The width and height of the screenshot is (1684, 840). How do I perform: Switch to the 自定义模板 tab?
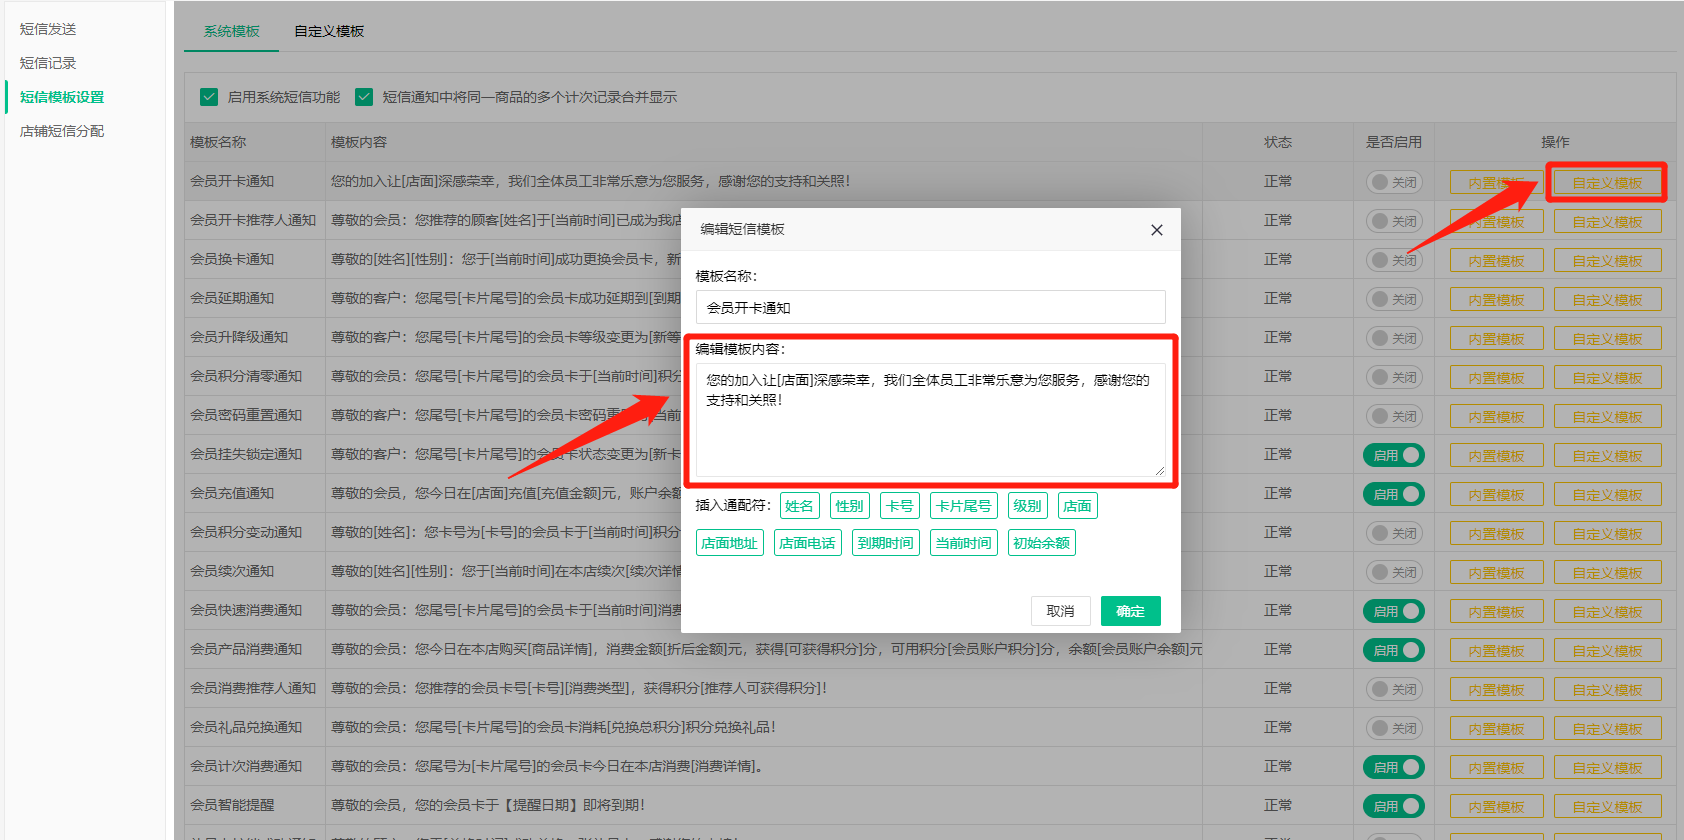[329, 31]
